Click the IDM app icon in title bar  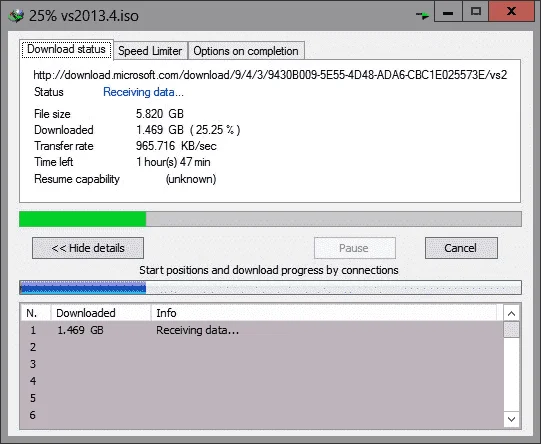(16, 16)
